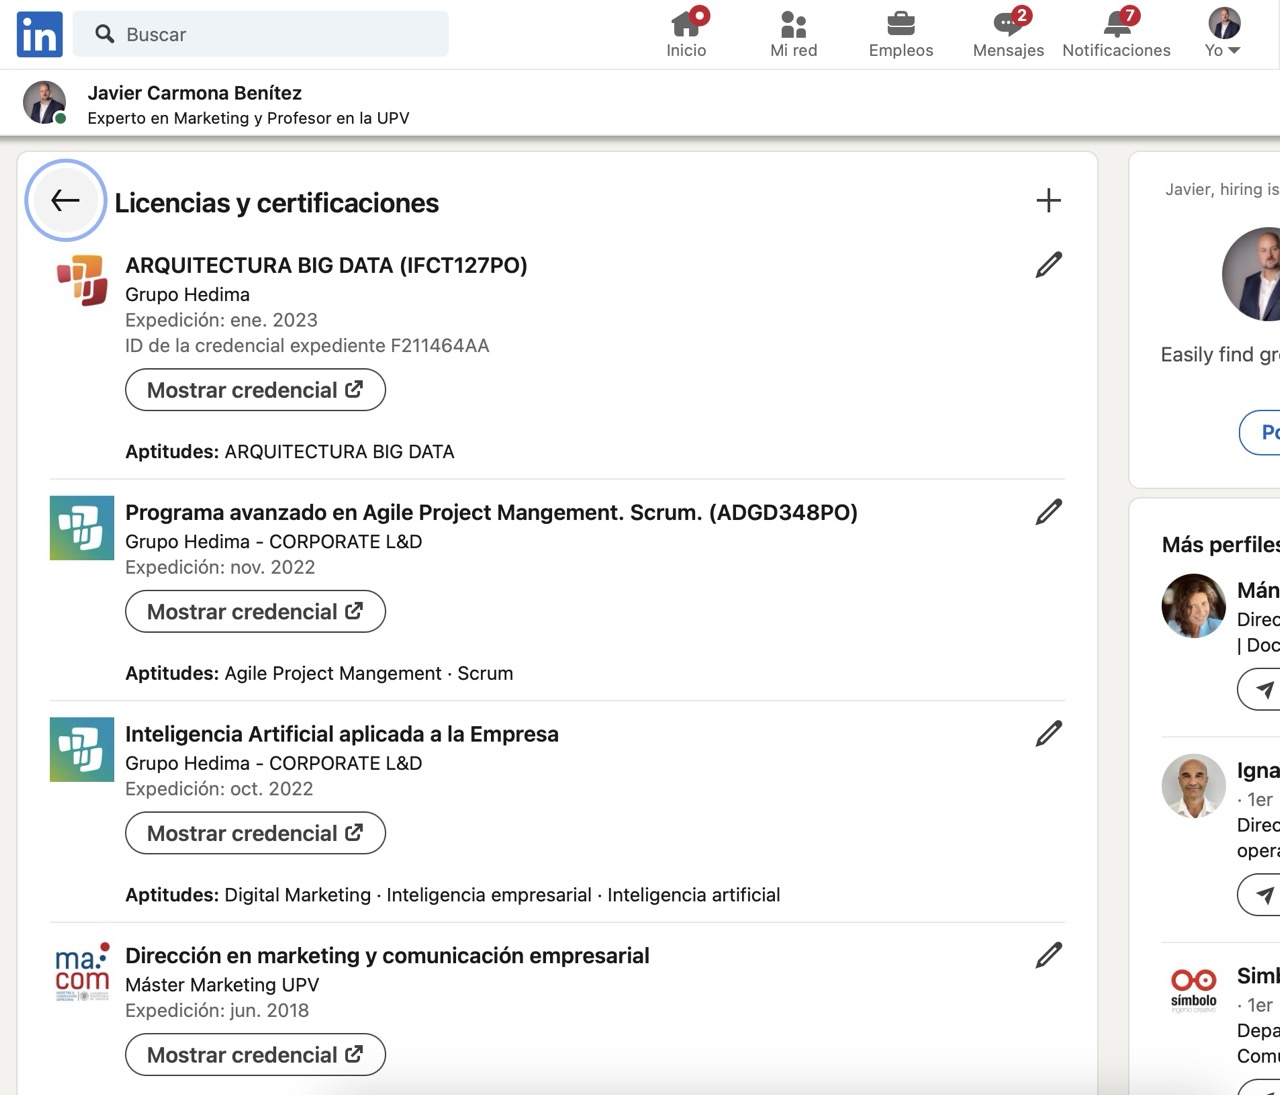Open Hedima Corporate logo on Inteligencia Artificial entry
Viewport: 1280px width, 1095px height.
point(82,750)
